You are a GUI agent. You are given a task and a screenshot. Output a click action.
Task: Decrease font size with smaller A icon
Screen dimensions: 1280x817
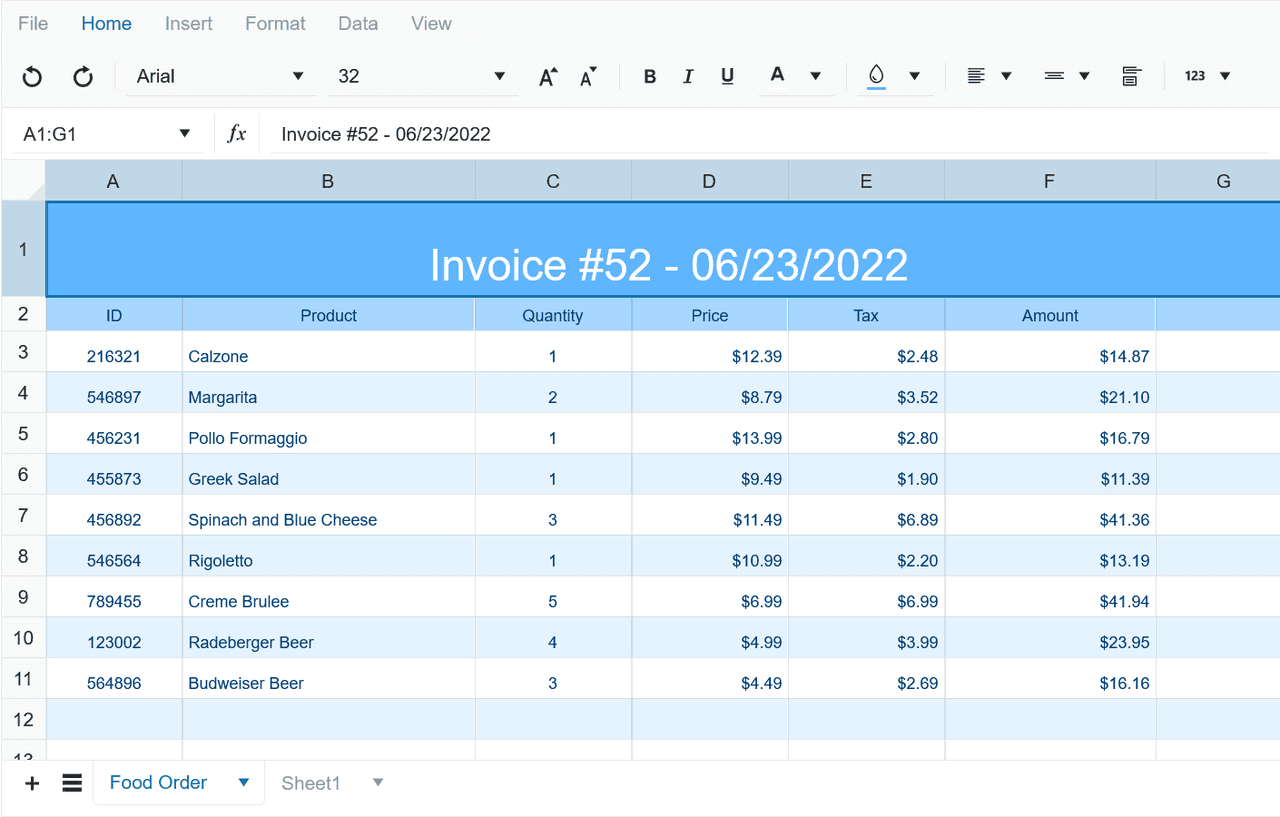pyautogui.click(x=589, y=76)
